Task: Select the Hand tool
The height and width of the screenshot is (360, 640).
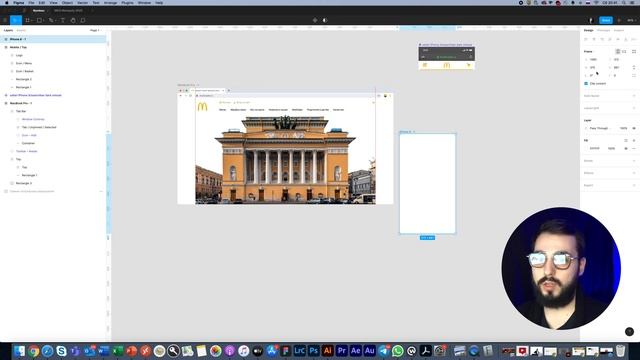Action: tap(73, 20)
